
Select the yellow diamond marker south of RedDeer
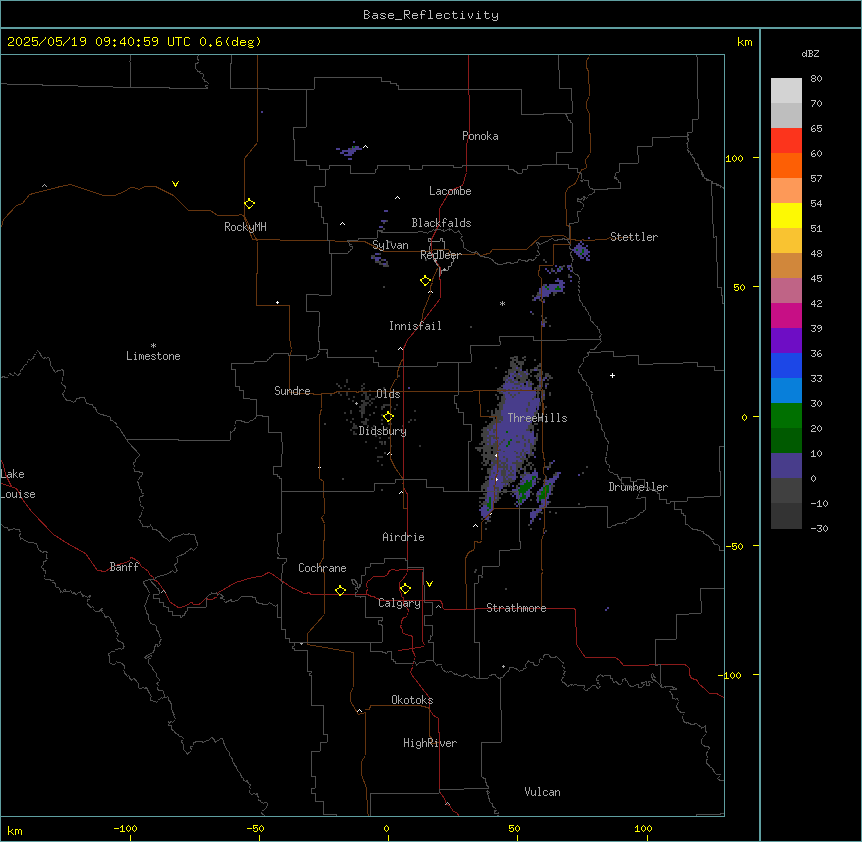[x=426, y=281]
